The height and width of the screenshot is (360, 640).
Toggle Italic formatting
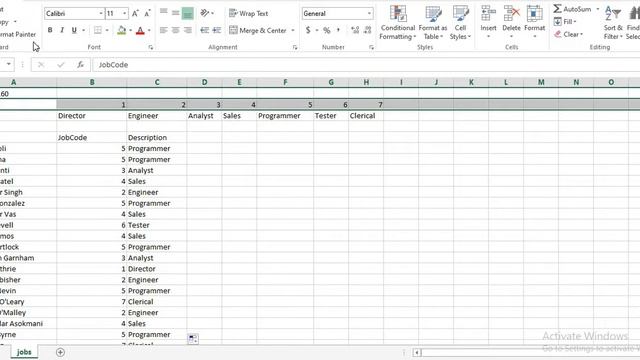coord(62,30)
